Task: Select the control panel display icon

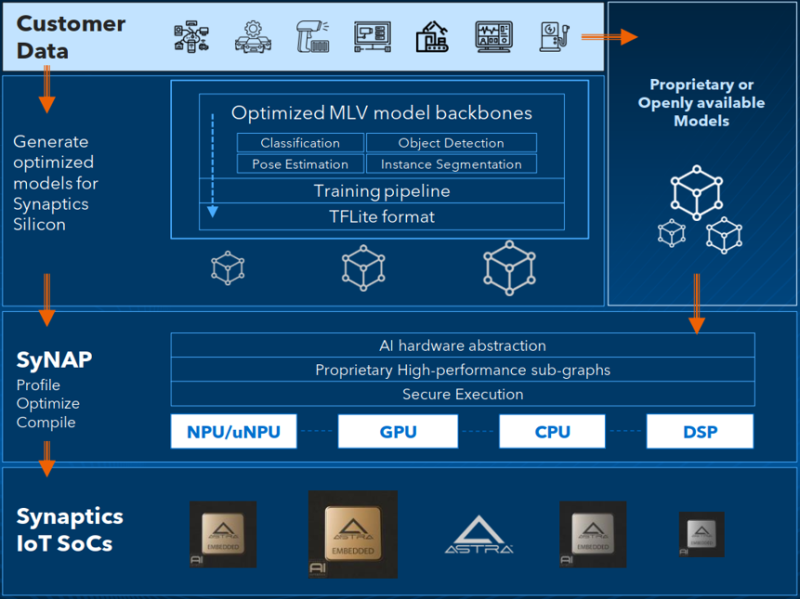Action: [x=372, y=37]
